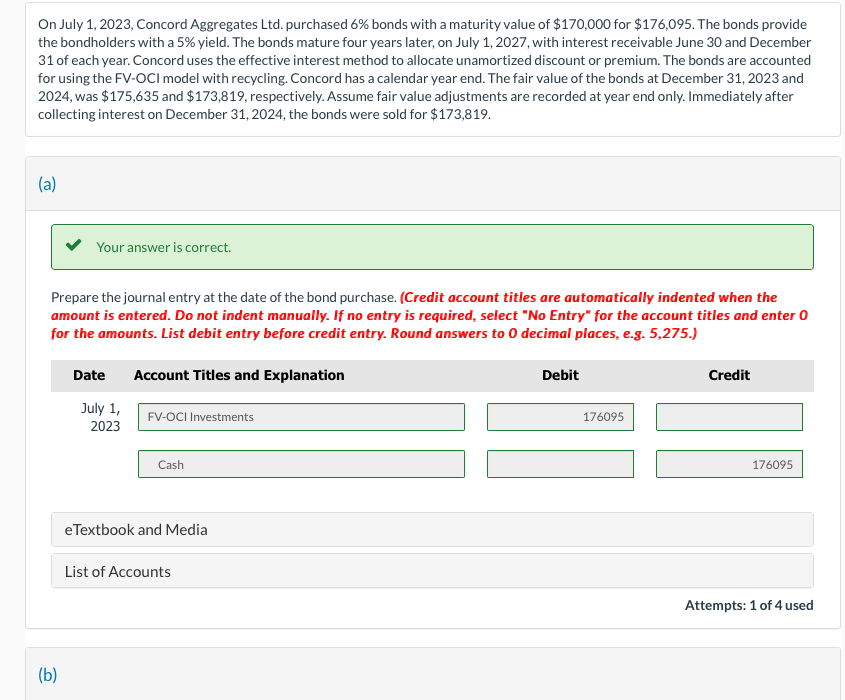Click the Attempts counter text

pyautogui.click(x=749, y=605)
